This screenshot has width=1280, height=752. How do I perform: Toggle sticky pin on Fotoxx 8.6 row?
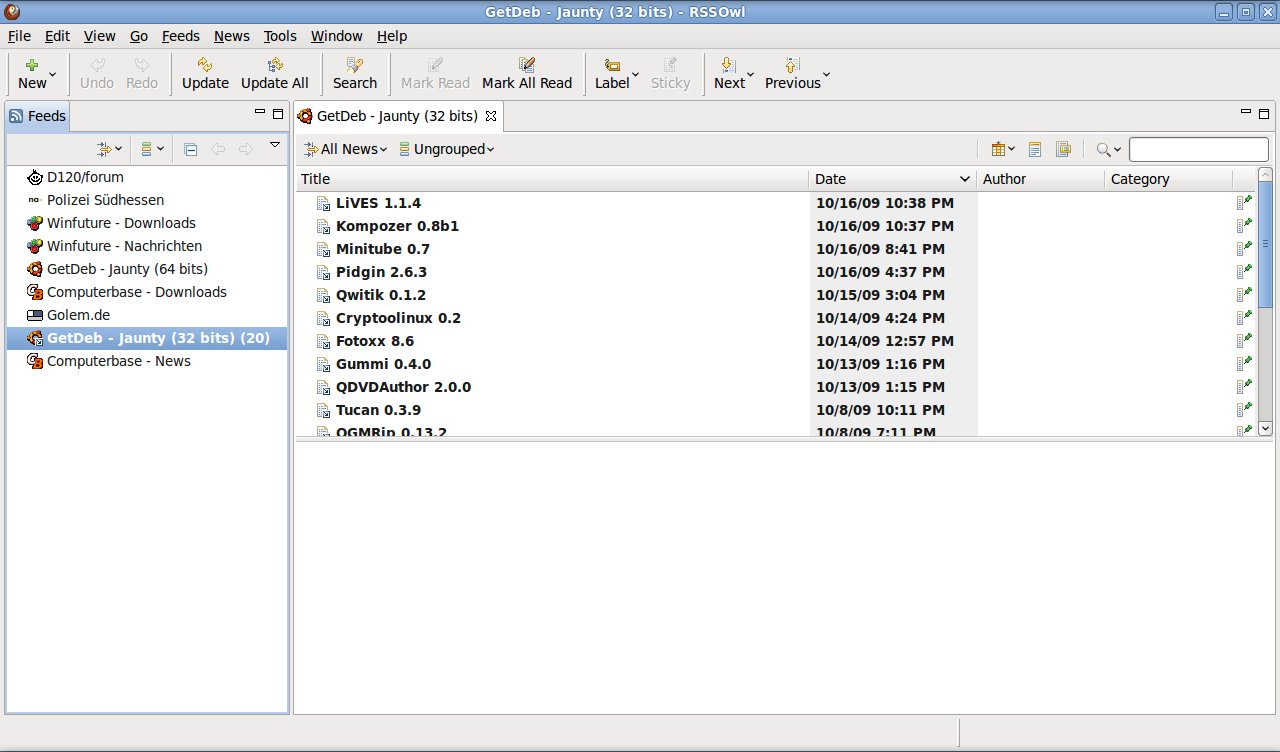coord(1244,340)
